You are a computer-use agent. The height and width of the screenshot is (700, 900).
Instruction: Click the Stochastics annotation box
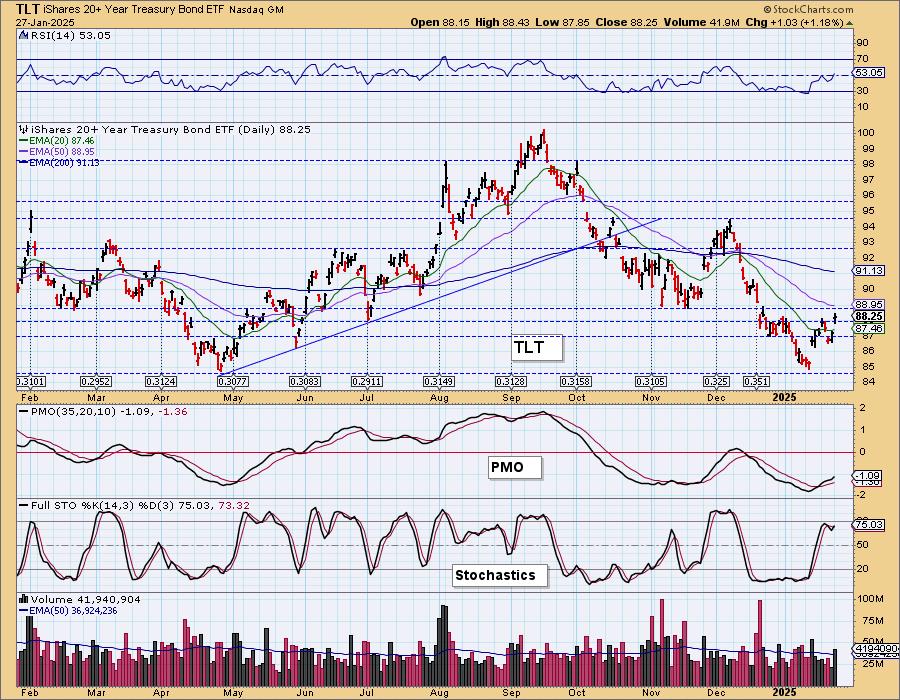[499, 575]
